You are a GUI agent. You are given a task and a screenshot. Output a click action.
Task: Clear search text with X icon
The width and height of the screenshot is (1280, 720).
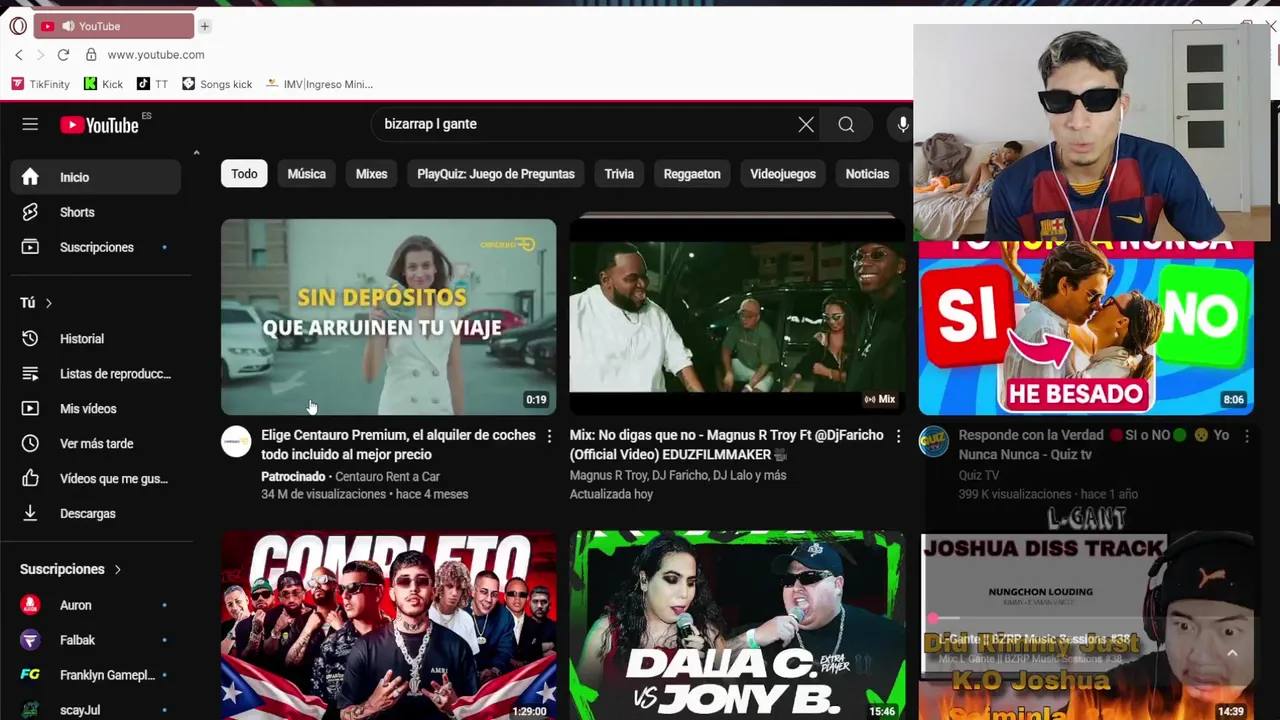806,124
